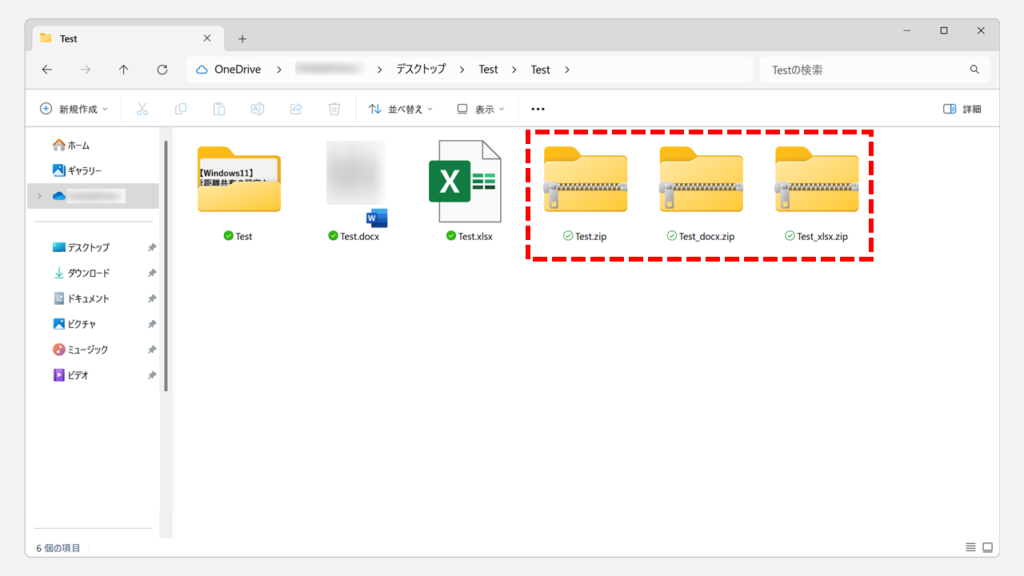
Task: Unpin ダウンロード using its pin icon
Action: [152, 273]
